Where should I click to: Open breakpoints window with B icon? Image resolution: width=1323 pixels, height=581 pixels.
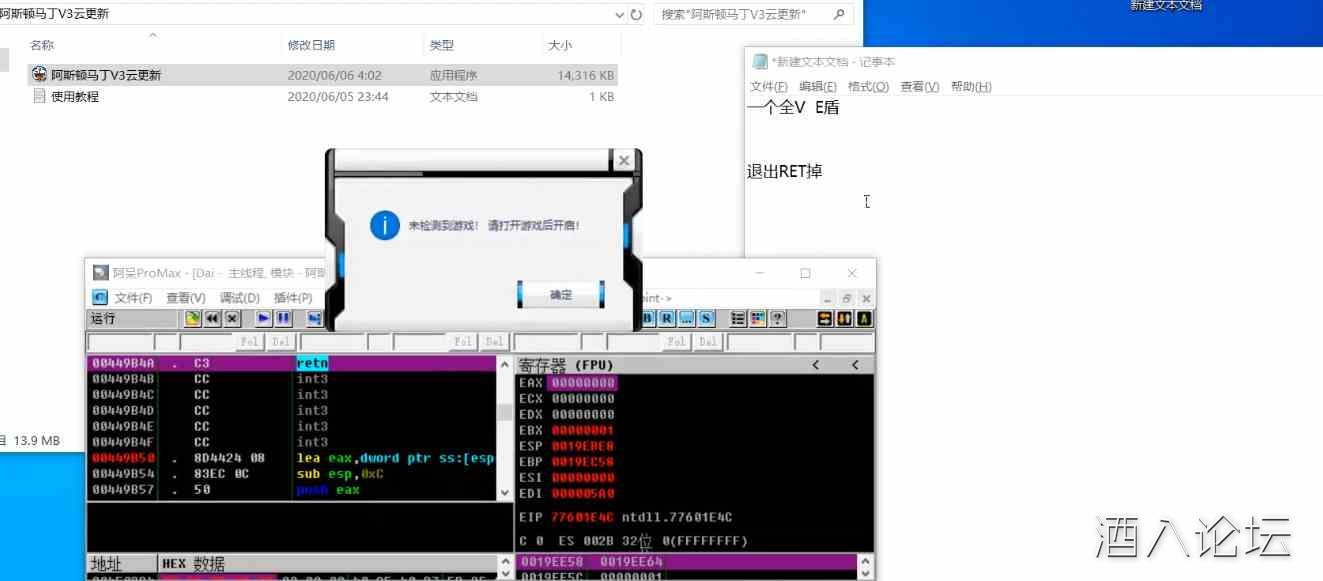pos(648,319)
